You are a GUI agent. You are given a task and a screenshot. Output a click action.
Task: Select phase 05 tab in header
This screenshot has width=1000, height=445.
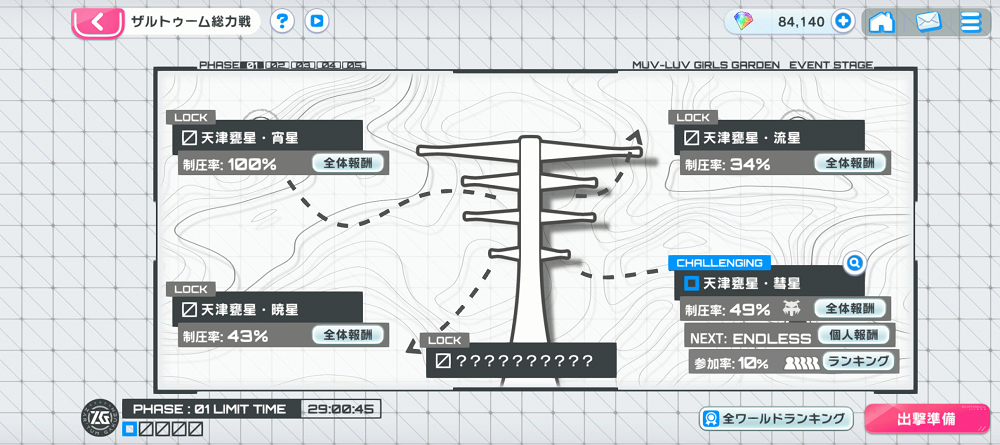[354, 65]
